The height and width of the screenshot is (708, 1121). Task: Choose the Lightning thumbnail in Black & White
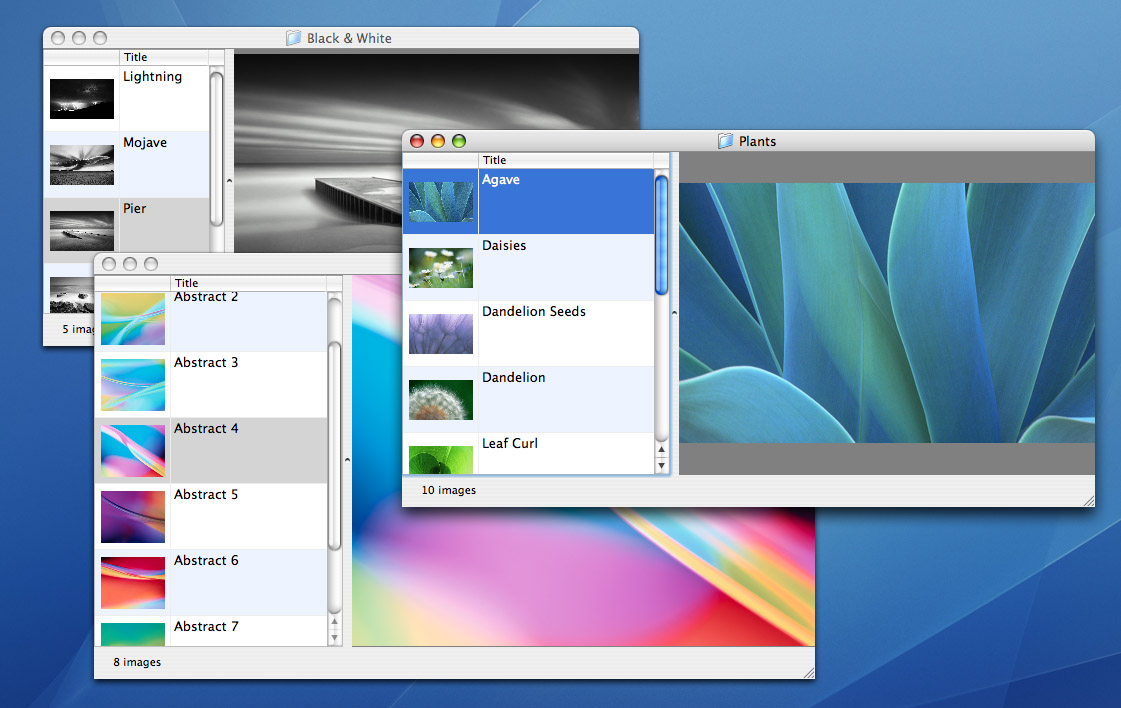click(82, 99)
